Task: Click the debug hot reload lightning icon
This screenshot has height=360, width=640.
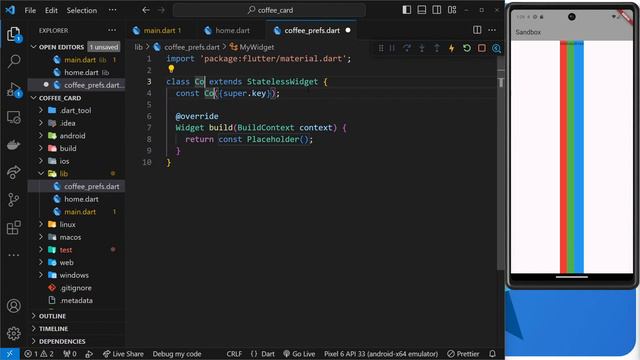Action: click(451, 48)
